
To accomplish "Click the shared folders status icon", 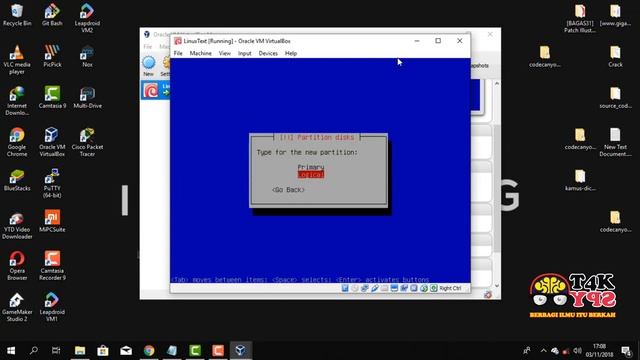I will [x=384, y=288].
